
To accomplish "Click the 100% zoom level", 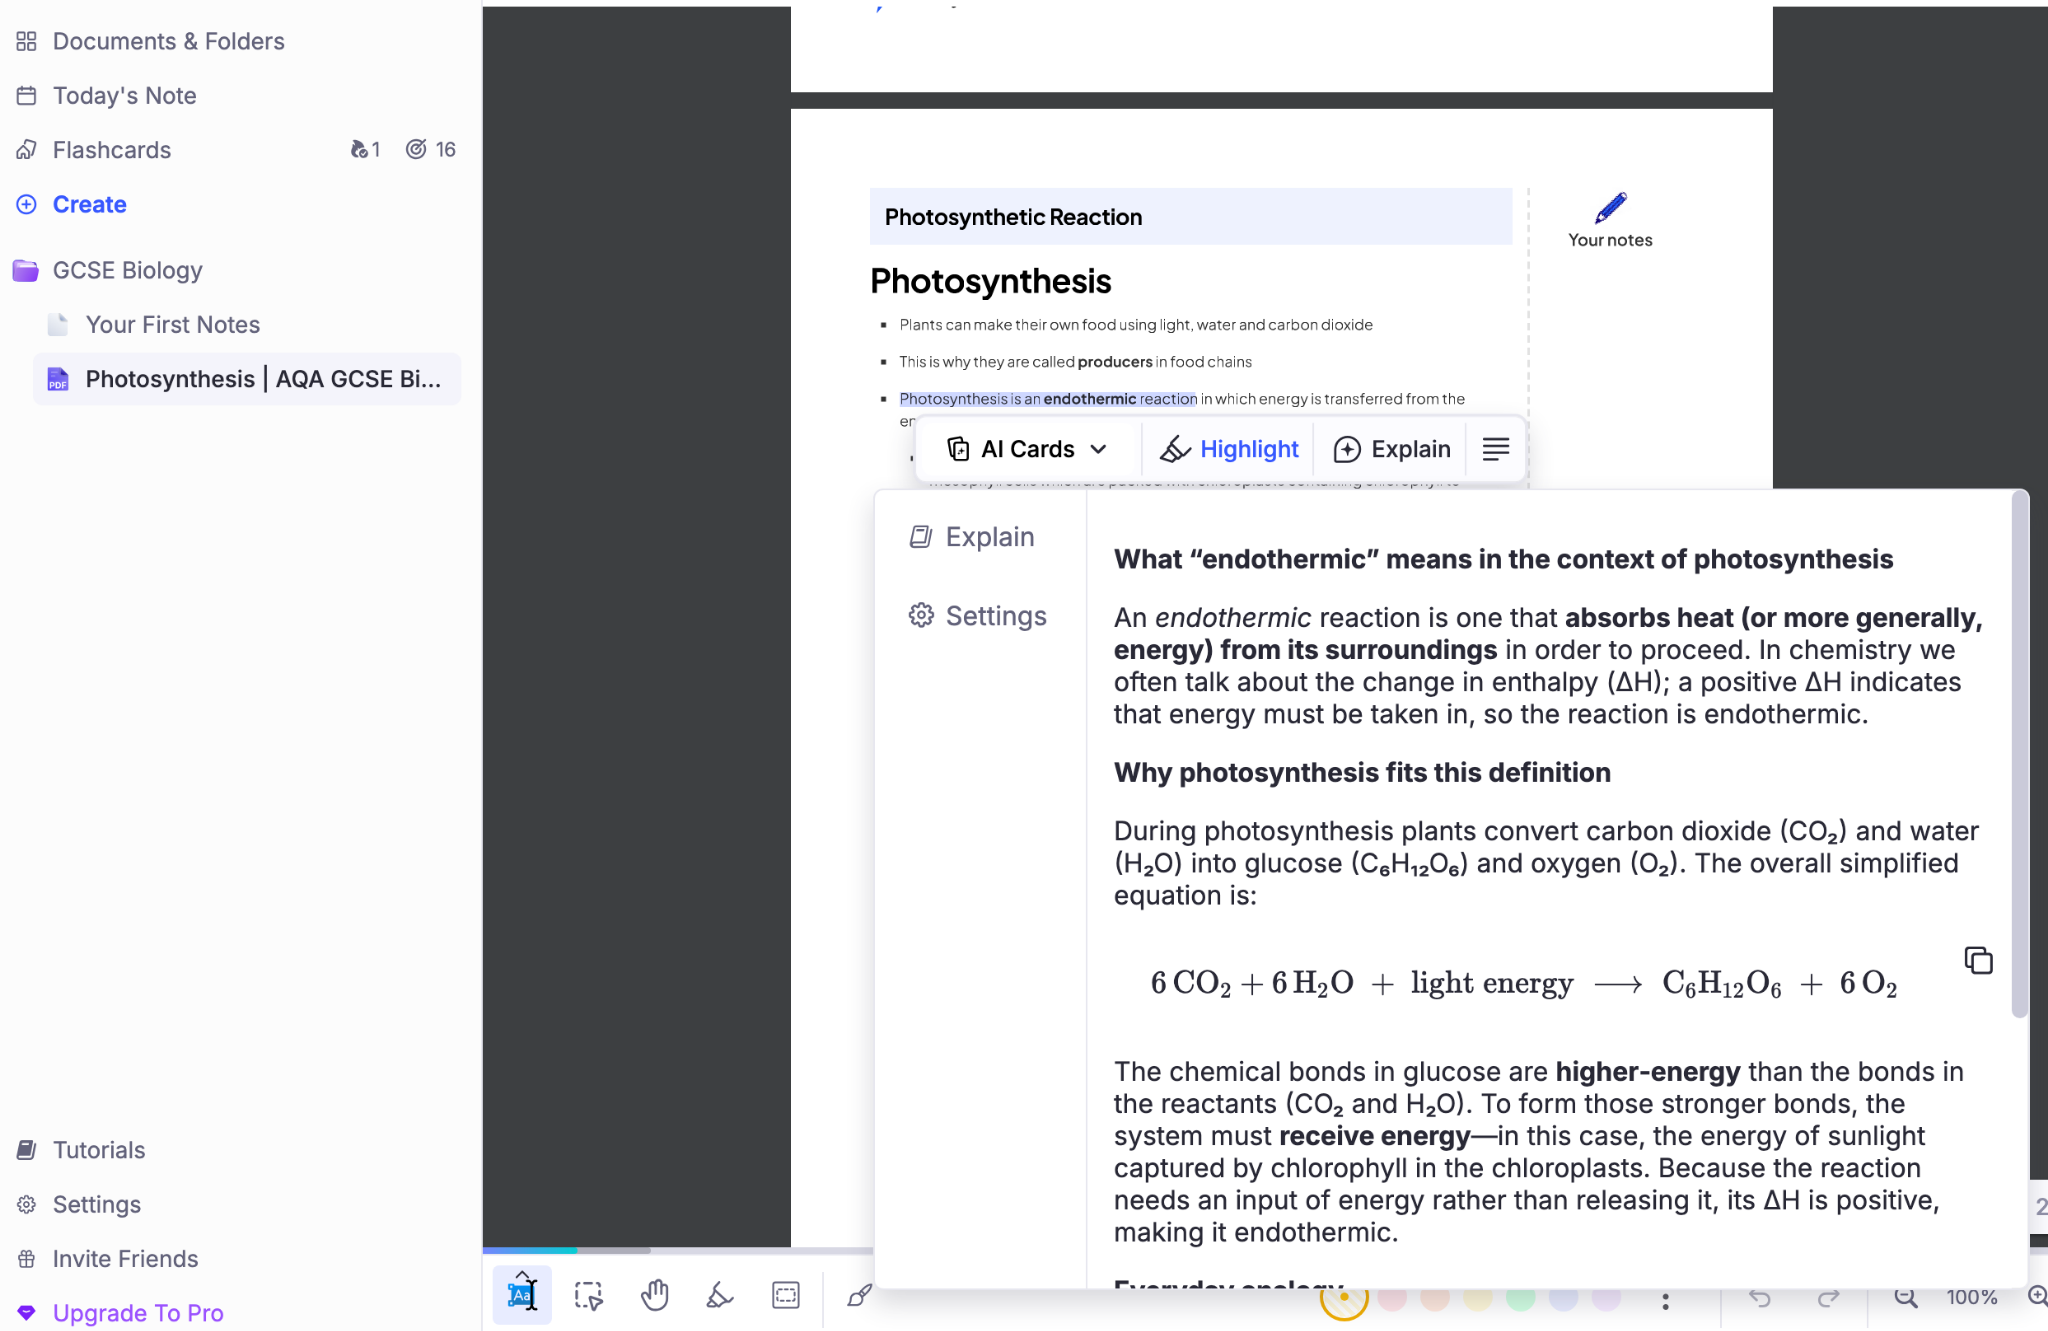I will coord(1972,1298).
